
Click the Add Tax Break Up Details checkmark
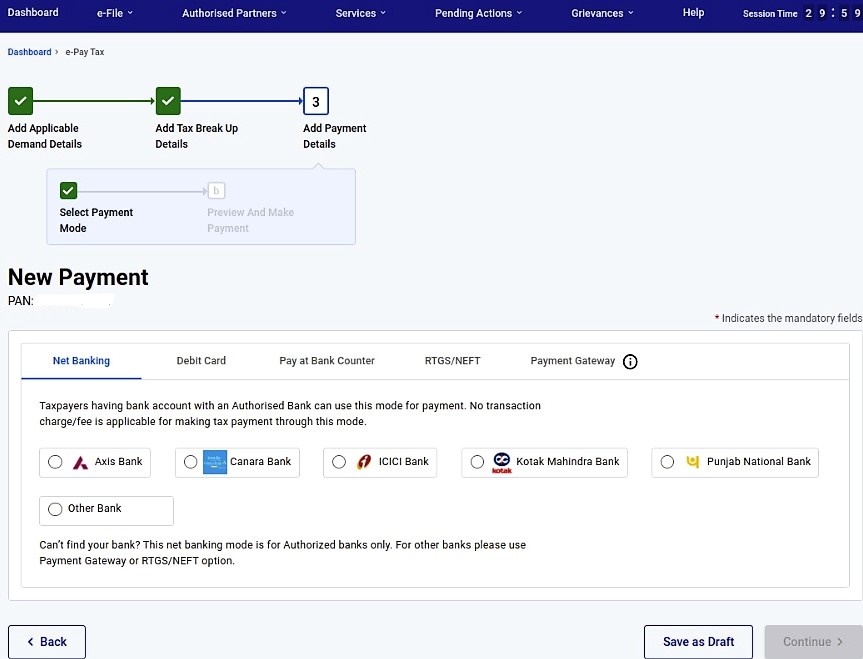pyautogui.click(x=167, y=100)
